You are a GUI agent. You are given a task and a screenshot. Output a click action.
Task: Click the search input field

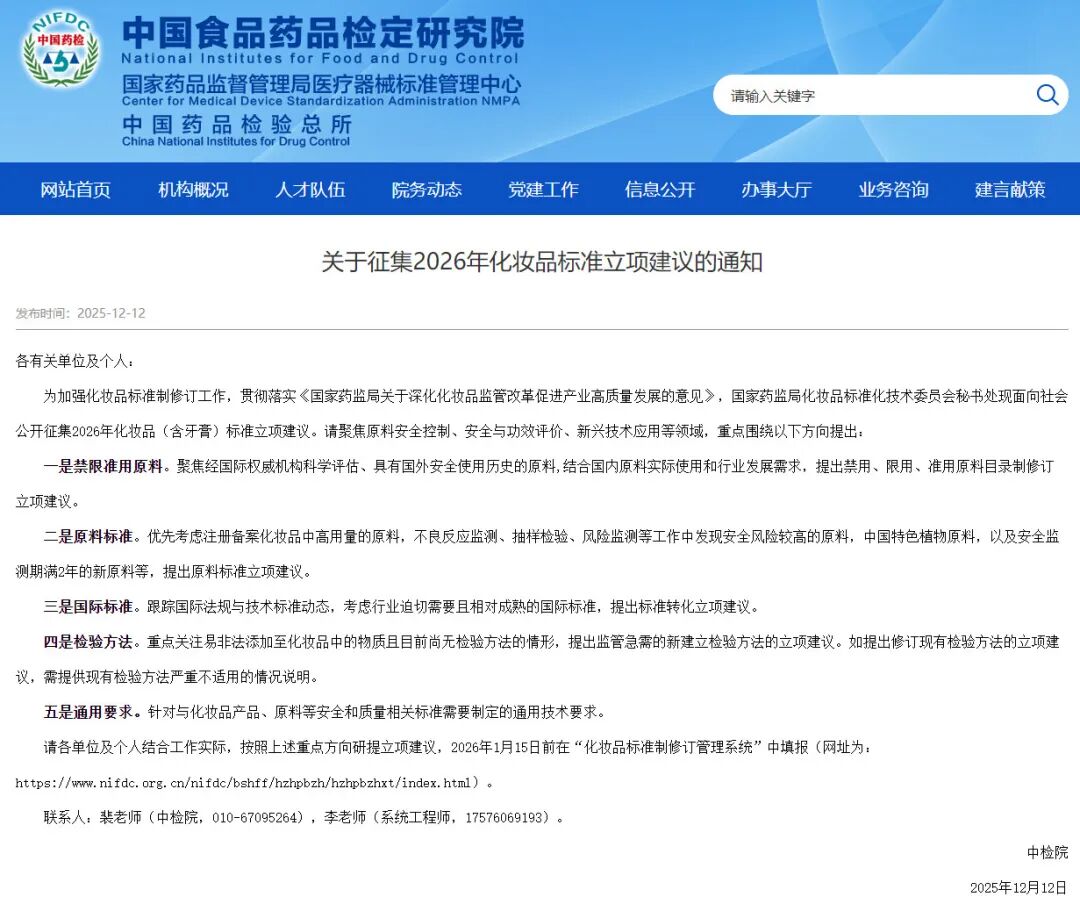[860, 94]
